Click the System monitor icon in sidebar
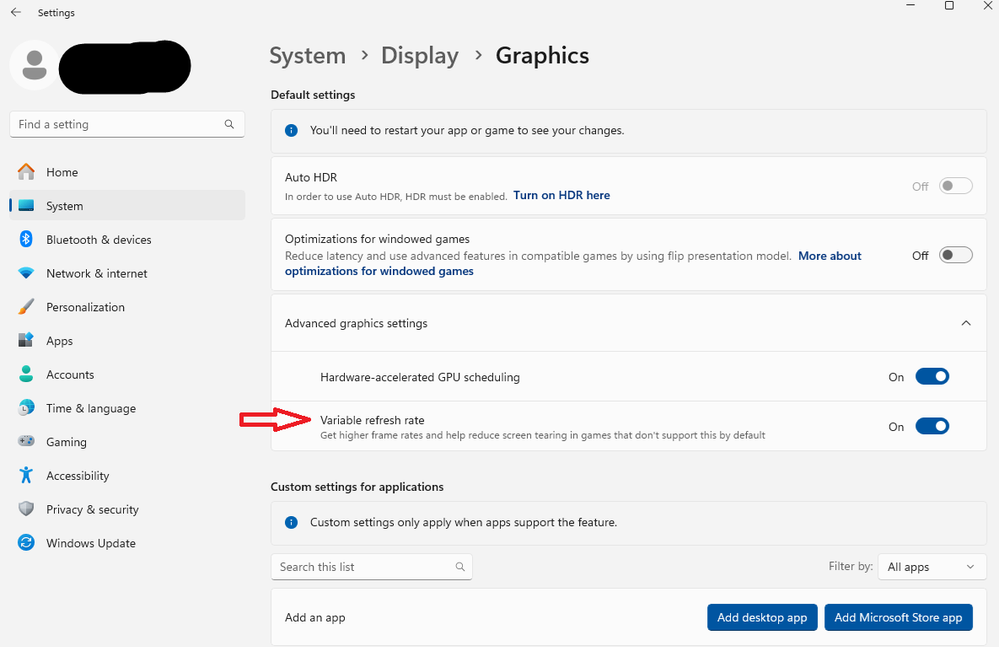999x647 pixels. [26, 206]
